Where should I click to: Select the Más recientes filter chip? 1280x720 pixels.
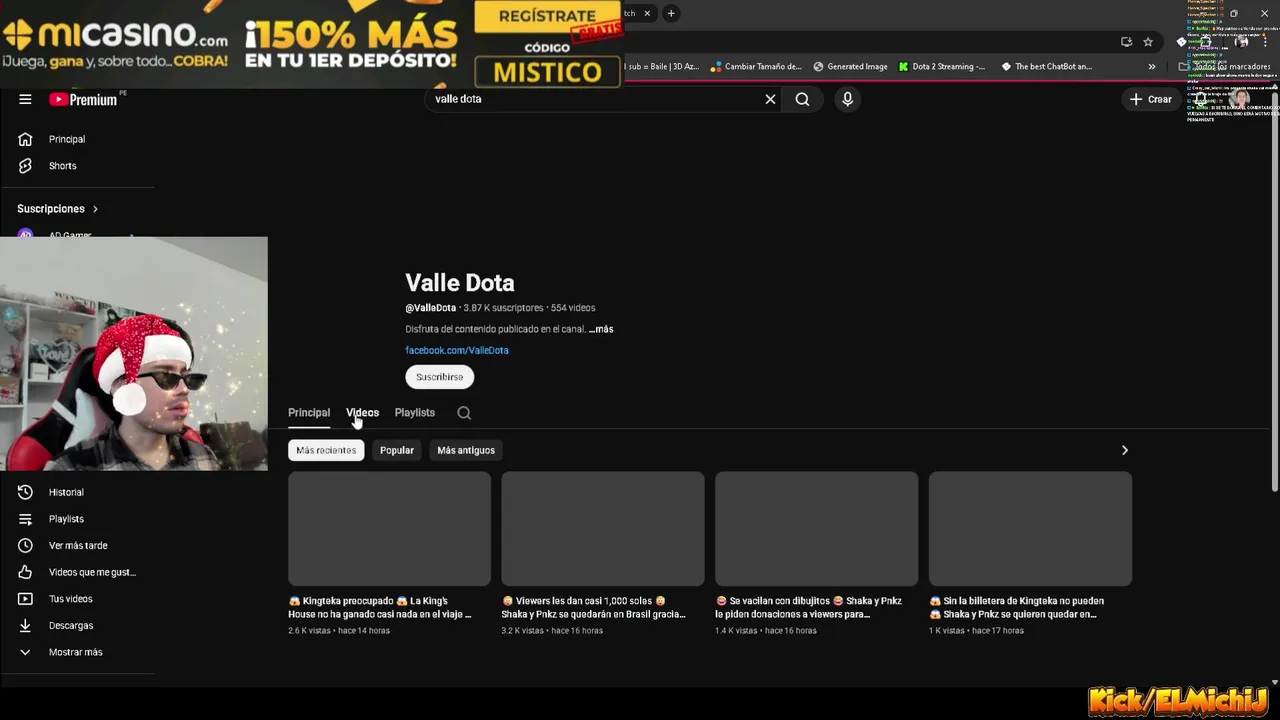coord(326,450)
